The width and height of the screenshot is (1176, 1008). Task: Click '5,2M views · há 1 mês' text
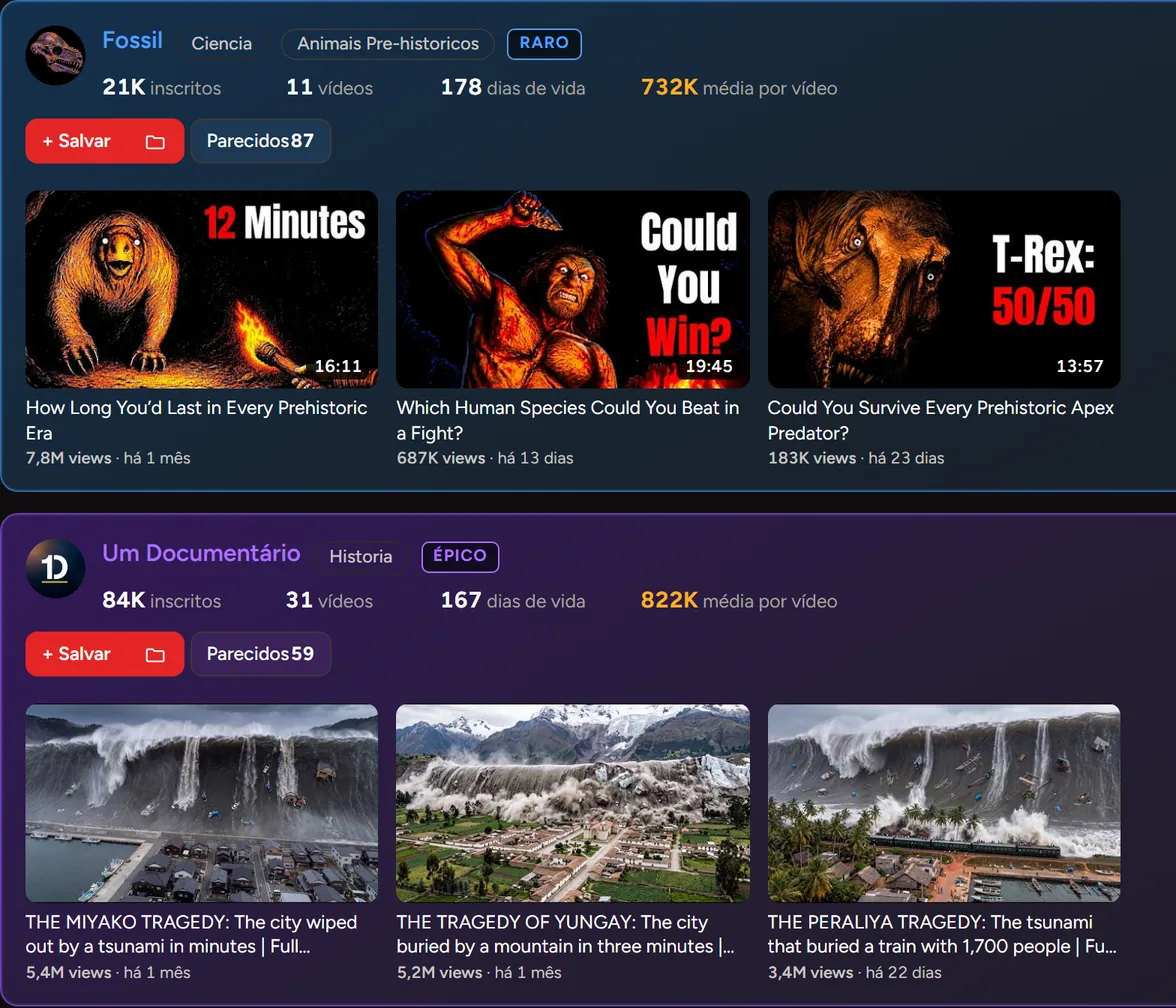click(479, 973)
